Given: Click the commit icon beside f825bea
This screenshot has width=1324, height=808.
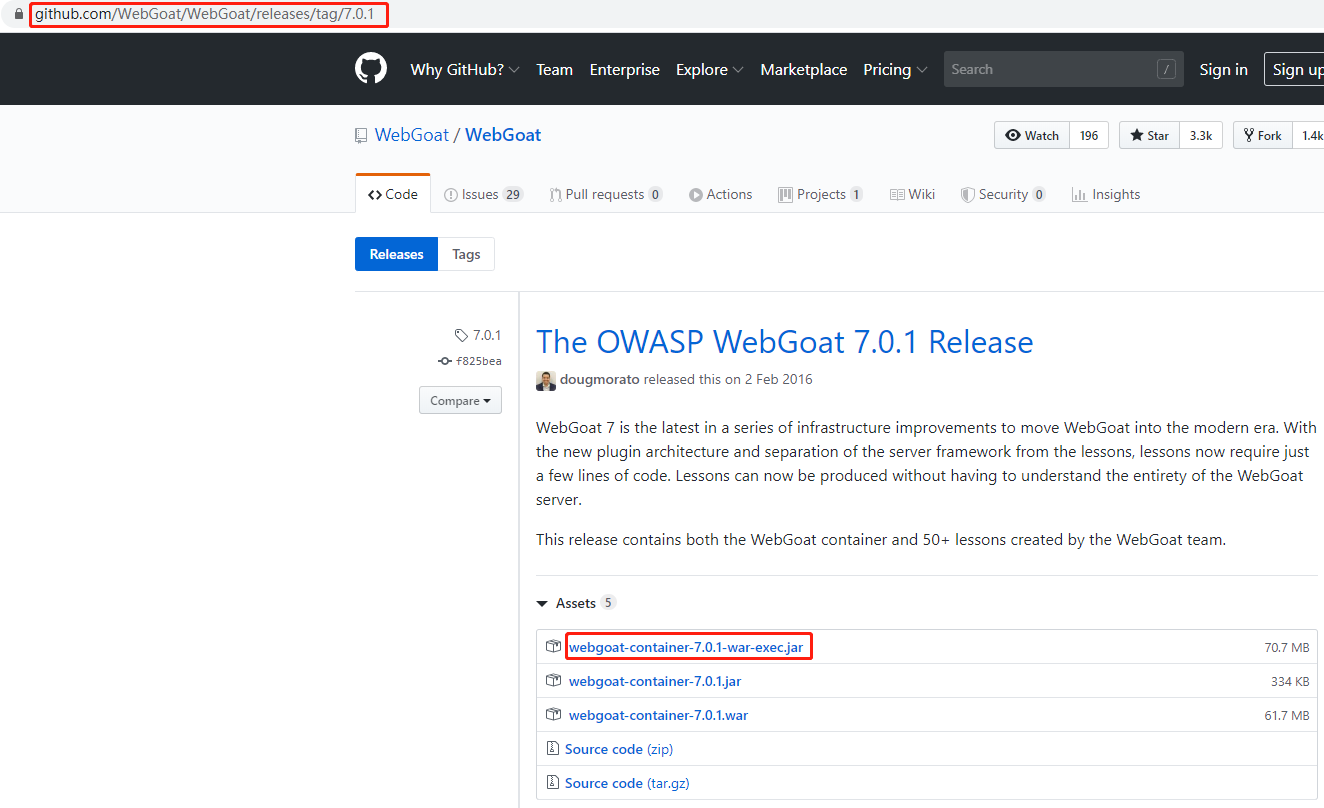Looking at the screenshot, I should click(x=445, y=361).
